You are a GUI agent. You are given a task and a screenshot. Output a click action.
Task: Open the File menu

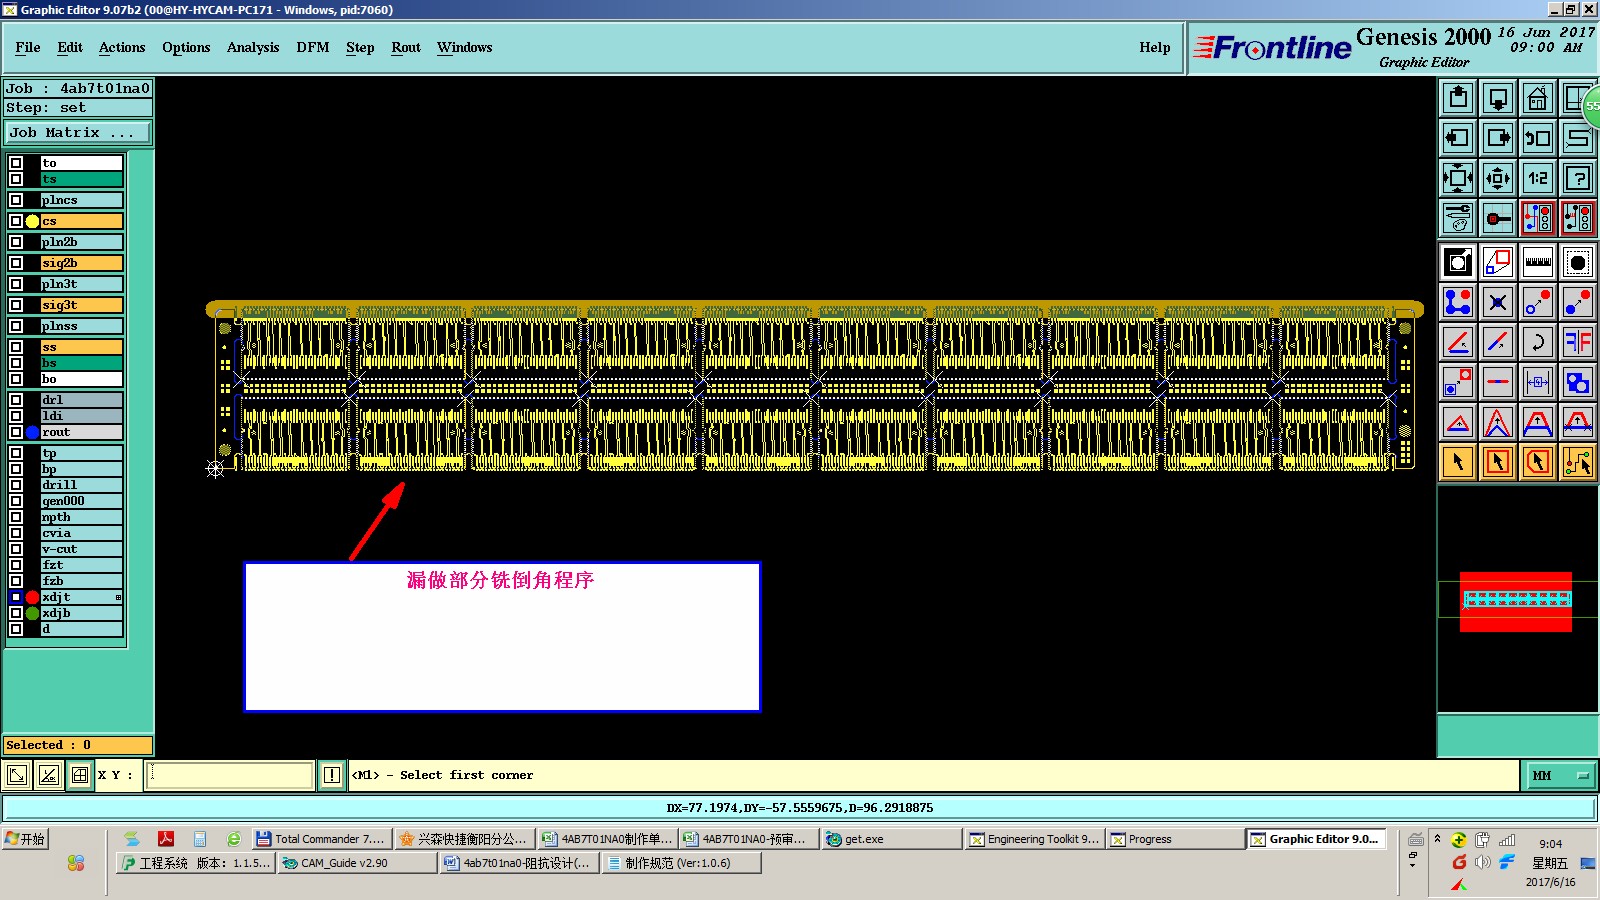pyautogui.click(x=28, y=47)
